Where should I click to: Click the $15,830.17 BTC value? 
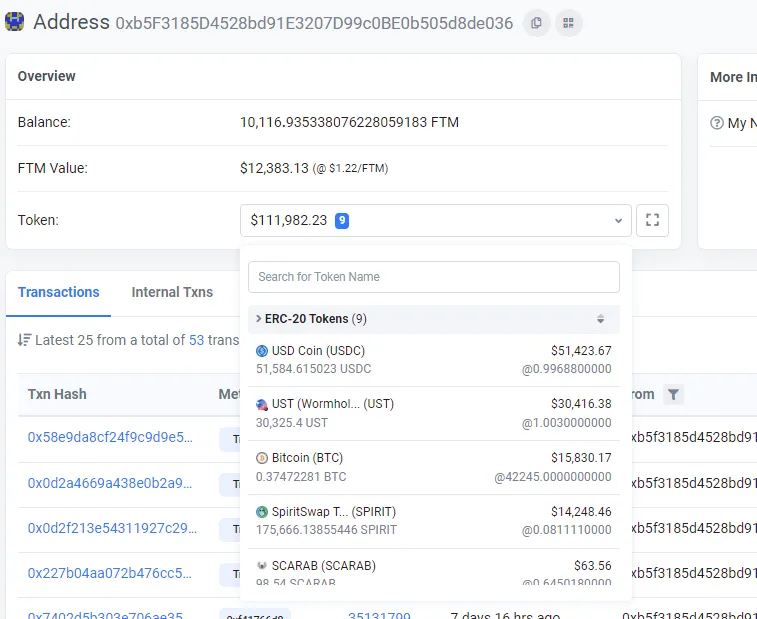(x=581, y=458)
